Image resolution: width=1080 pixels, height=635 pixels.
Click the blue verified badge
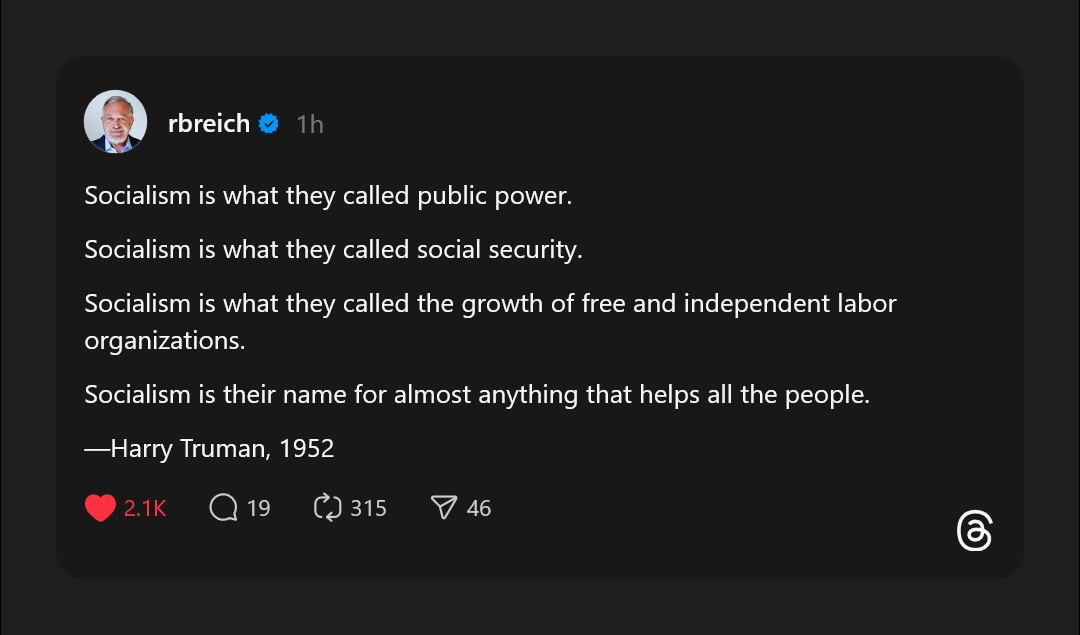(268, 123)
